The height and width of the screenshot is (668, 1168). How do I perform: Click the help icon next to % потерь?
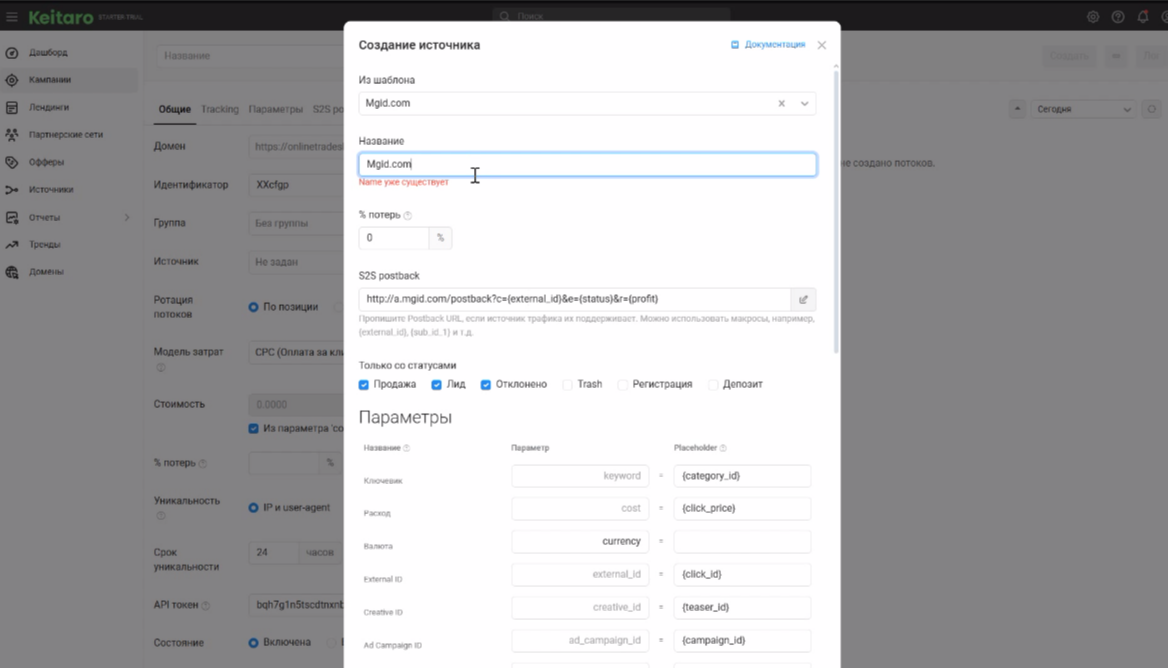coord(408,215)
